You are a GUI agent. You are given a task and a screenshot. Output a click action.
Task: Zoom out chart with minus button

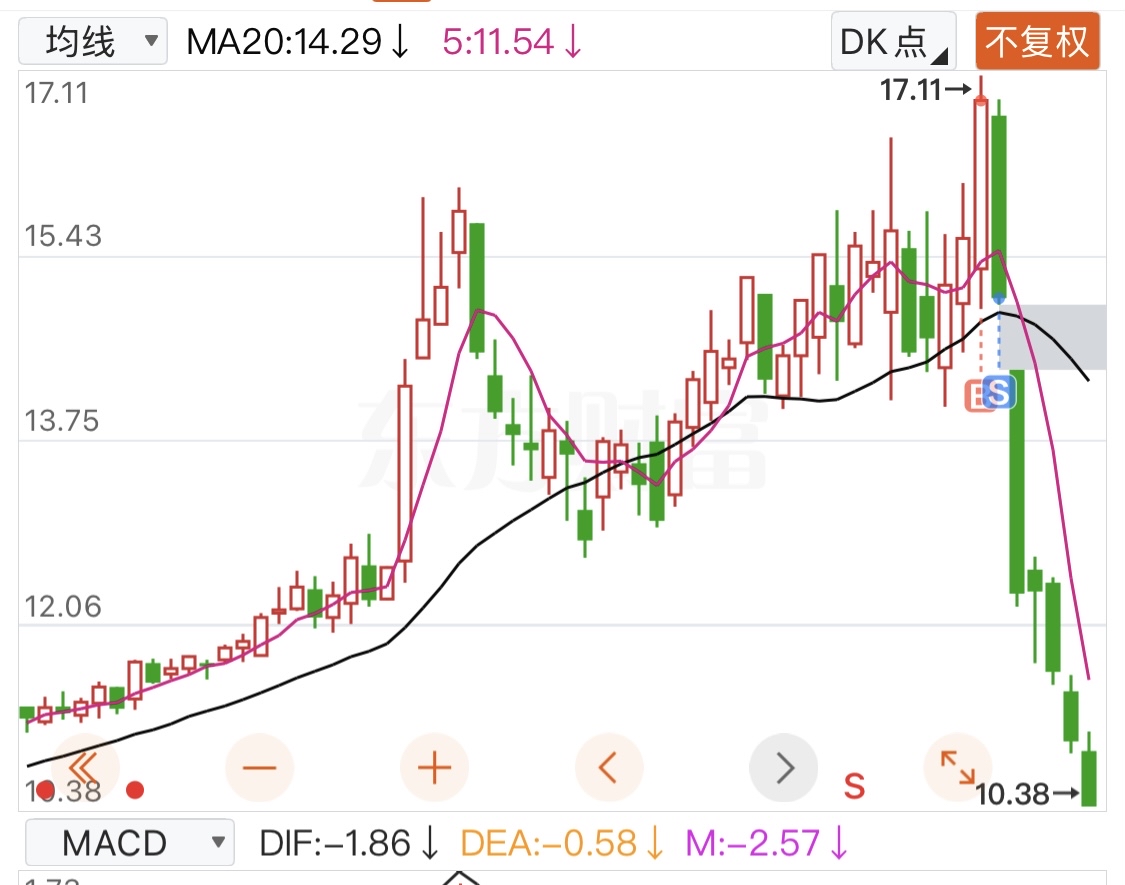tap(260, 767)
